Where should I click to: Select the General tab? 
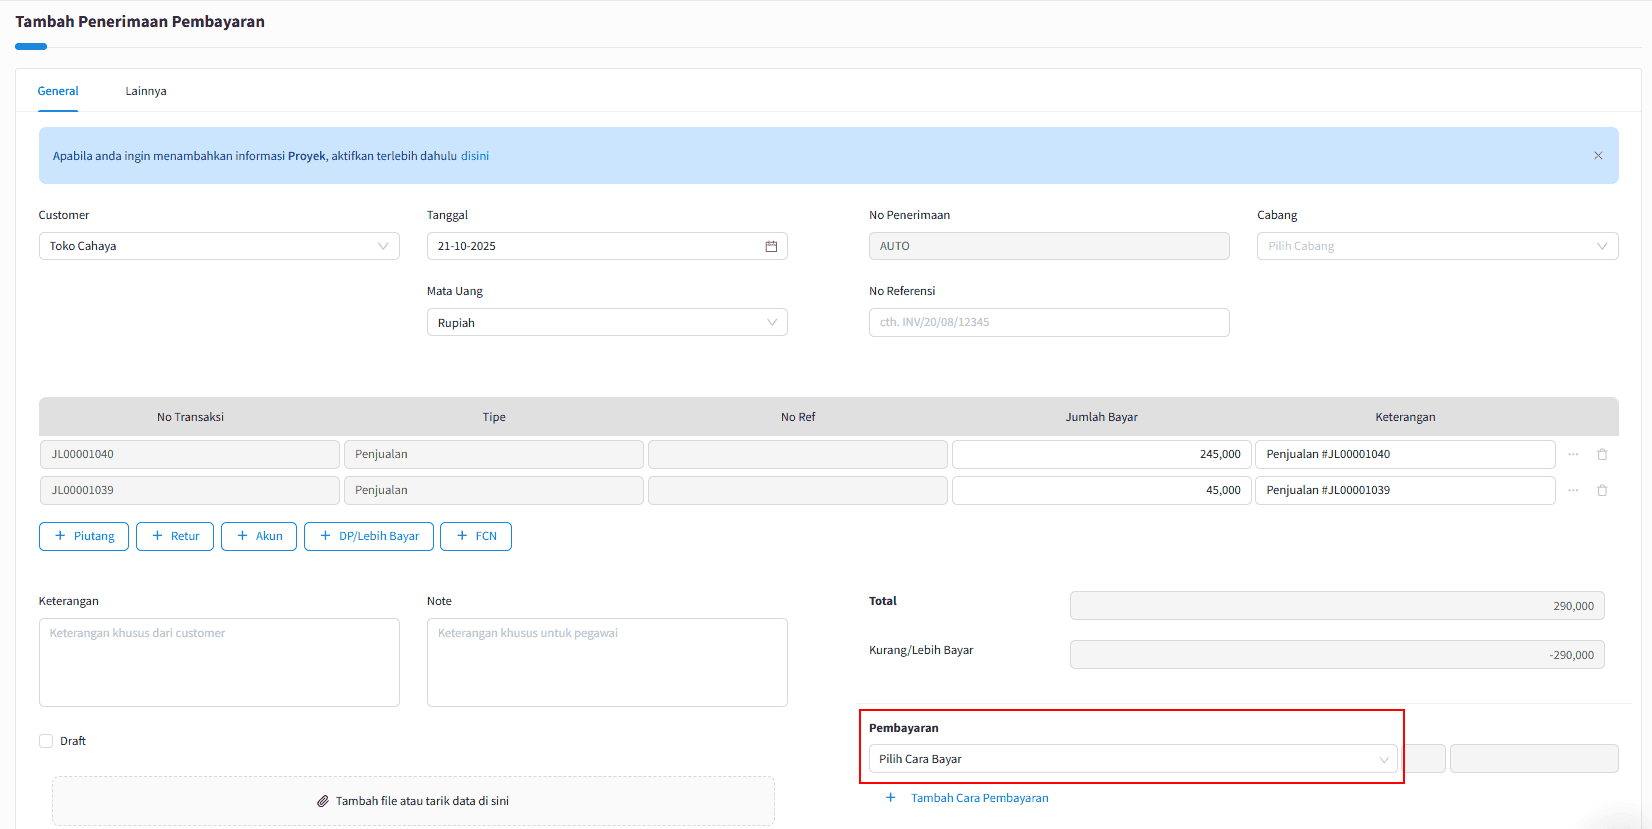pos(58,91)
